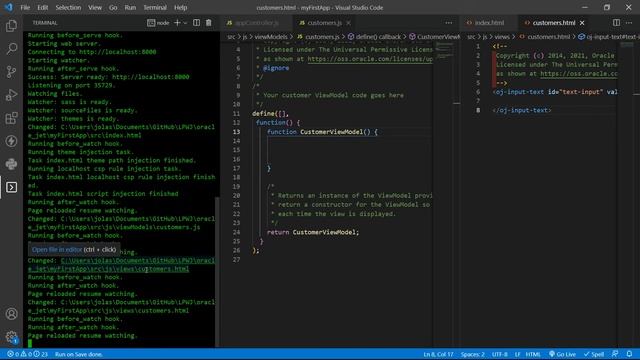Split the terminal

pyautogui.click(x=196, y=23)
